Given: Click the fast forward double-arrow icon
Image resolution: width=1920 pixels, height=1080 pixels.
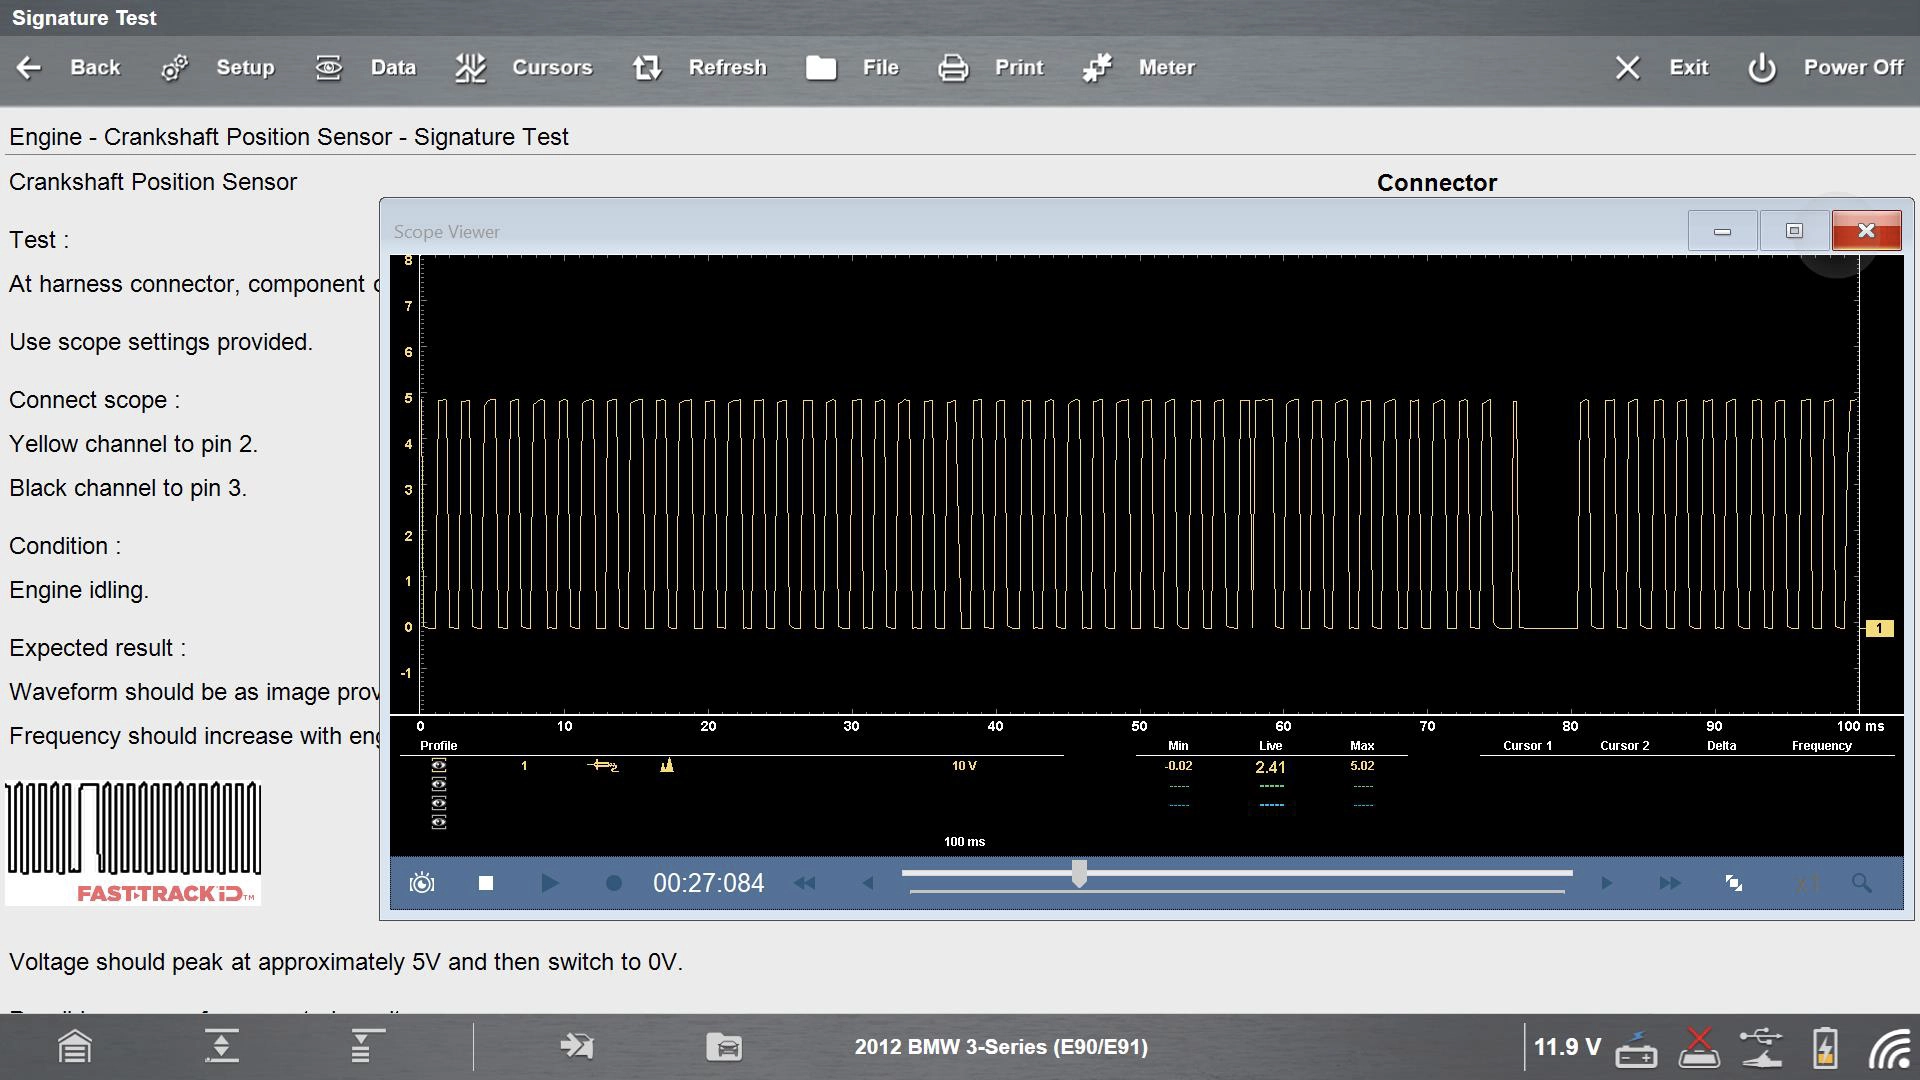Looking at the screenshot, I should click(1669, 883).
